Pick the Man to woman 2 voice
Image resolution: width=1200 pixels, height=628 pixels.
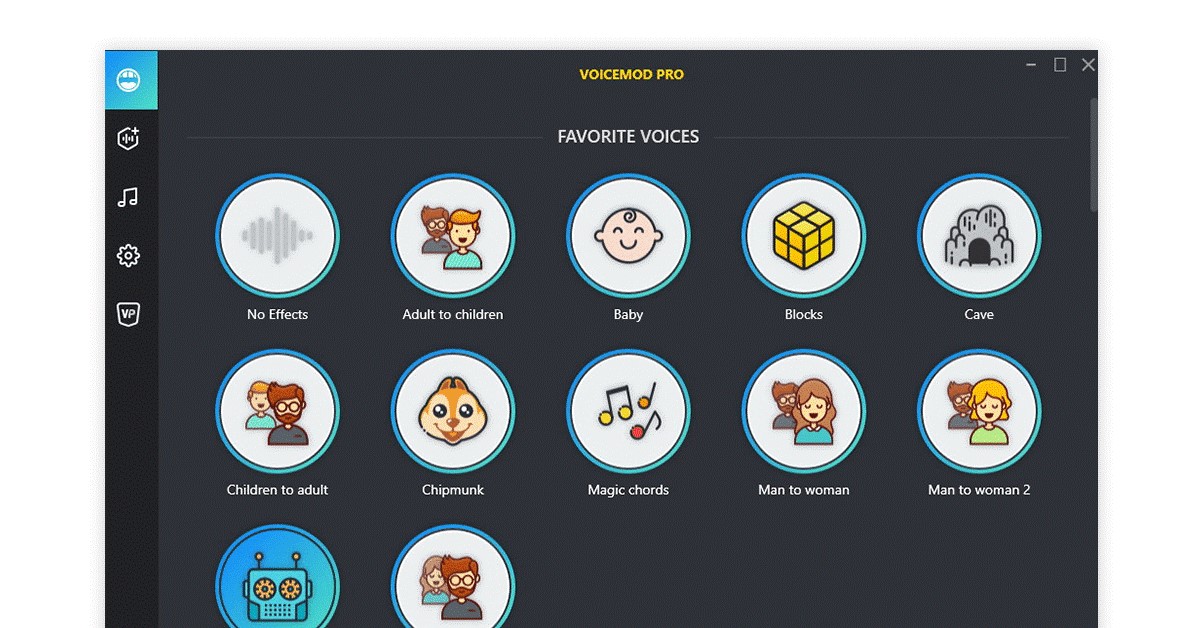(979, 411)
